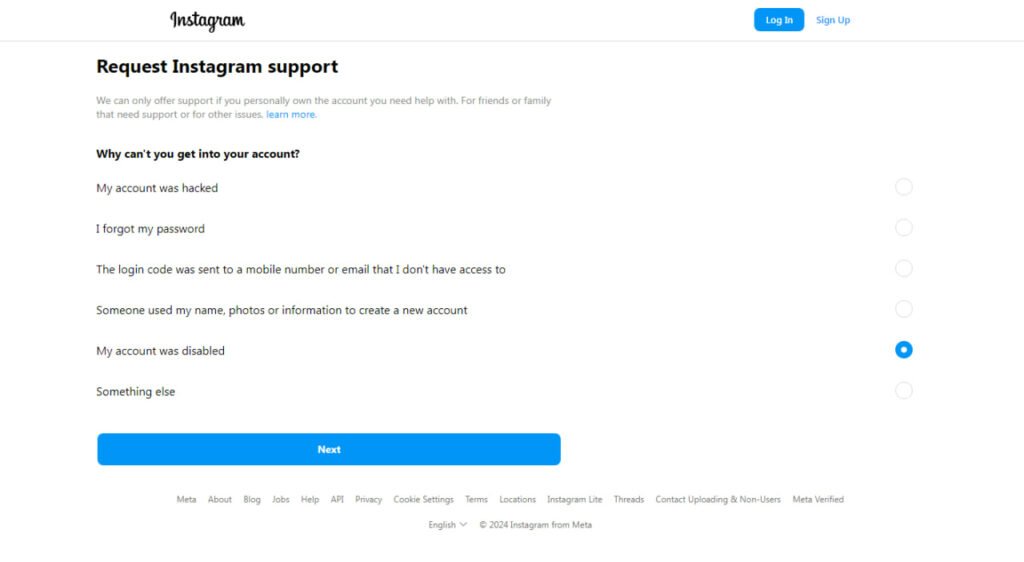Click the Next button
Image resolution: width=1024 pixels, height=562 pixels.
pos(328,449)
